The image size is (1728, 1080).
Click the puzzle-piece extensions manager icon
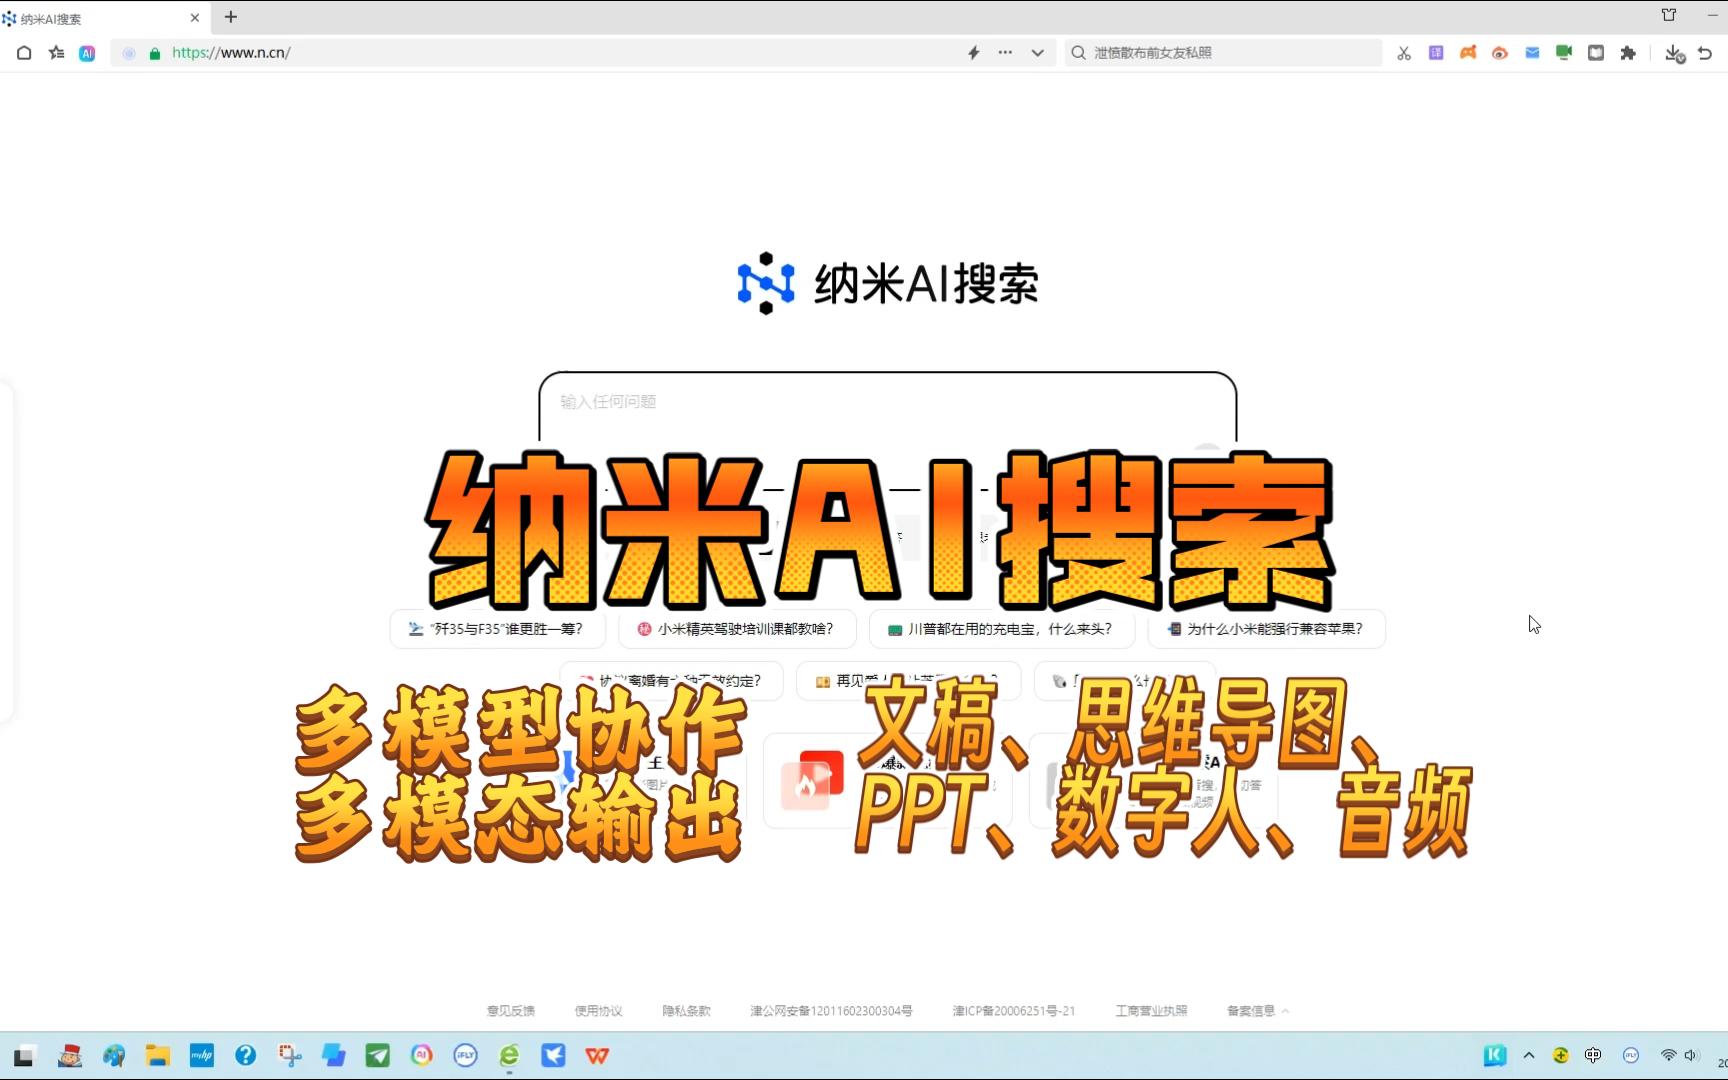[1628, 53]
